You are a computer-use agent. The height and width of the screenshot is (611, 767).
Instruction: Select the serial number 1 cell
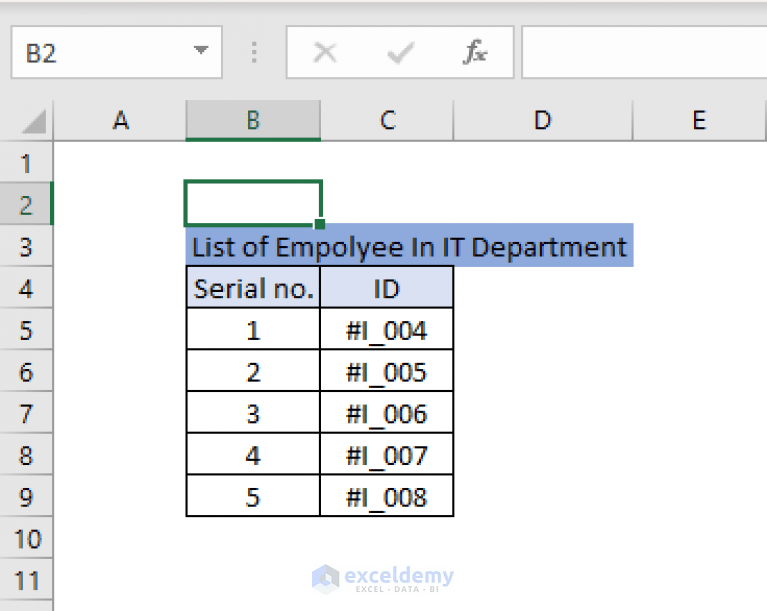253,329
